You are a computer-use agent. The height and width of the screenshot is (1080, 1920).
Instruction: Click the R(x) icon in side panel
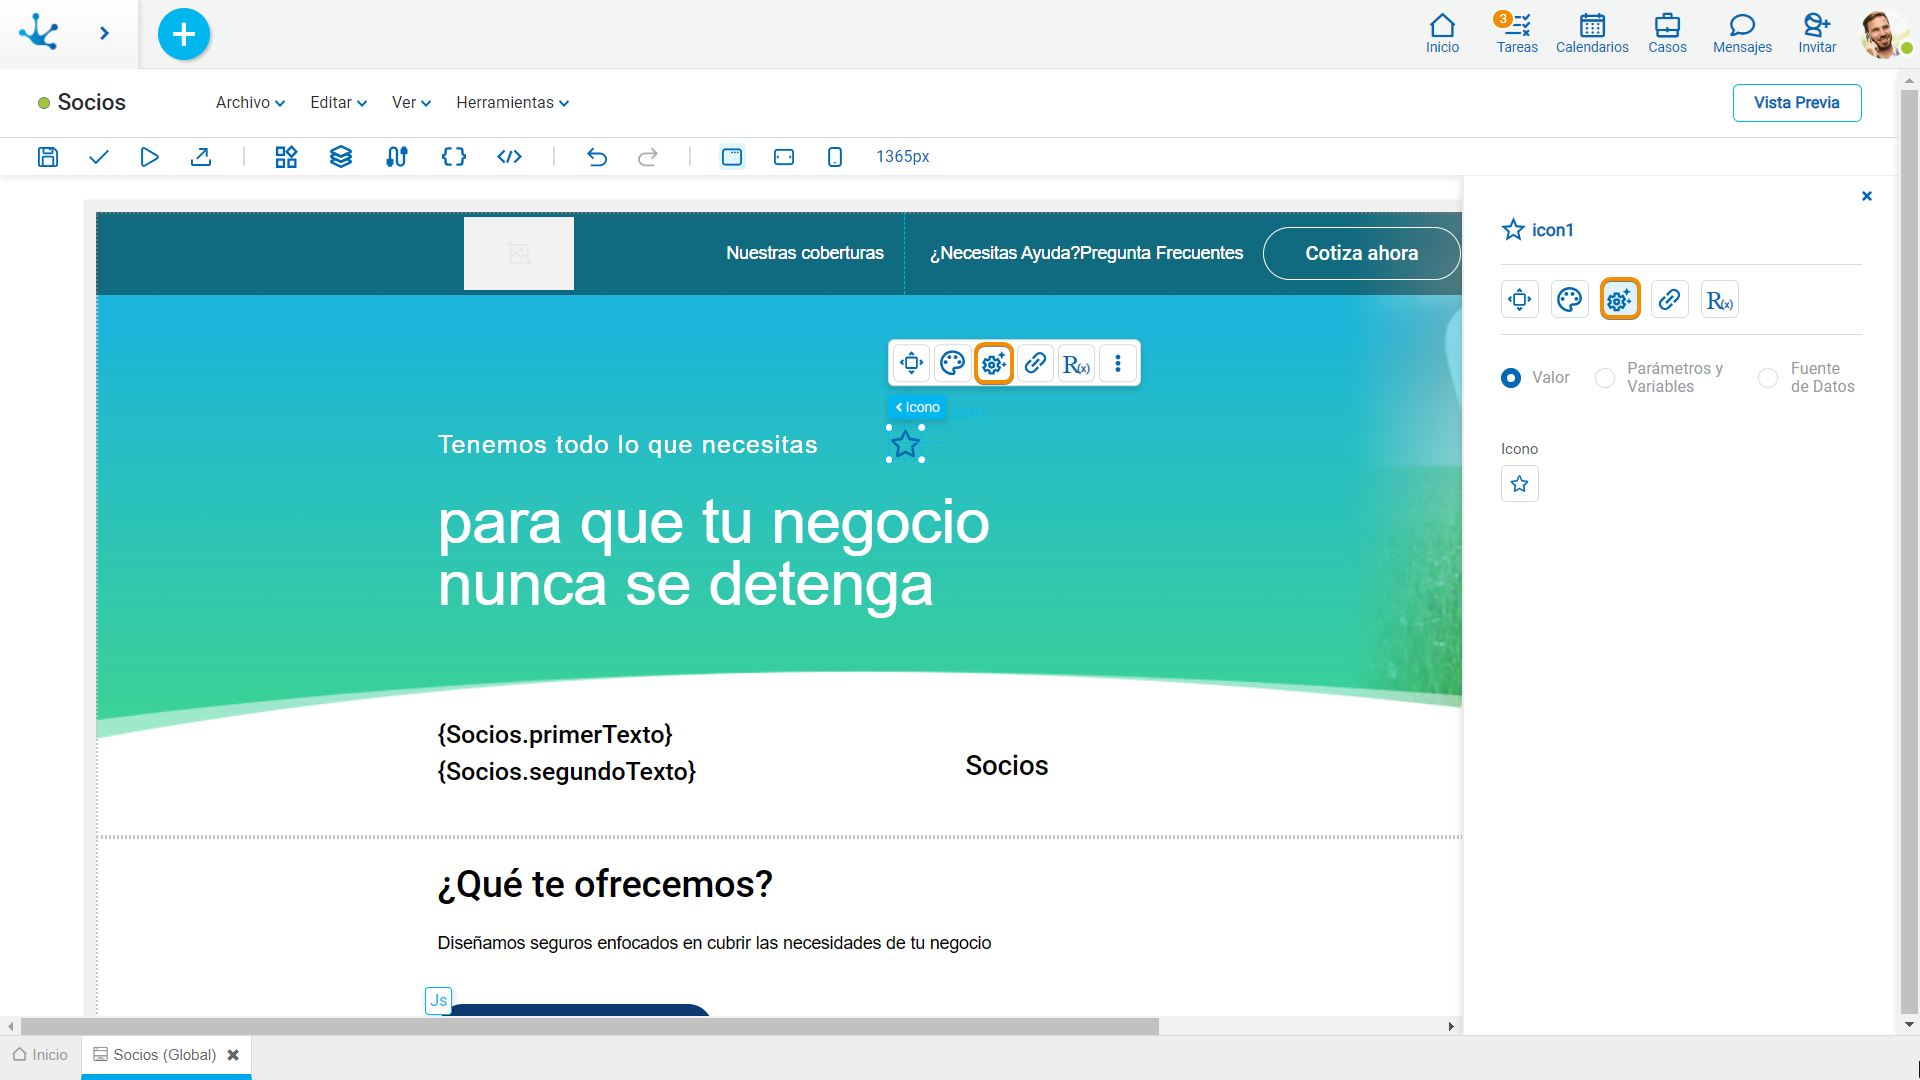click(1720, 299)
